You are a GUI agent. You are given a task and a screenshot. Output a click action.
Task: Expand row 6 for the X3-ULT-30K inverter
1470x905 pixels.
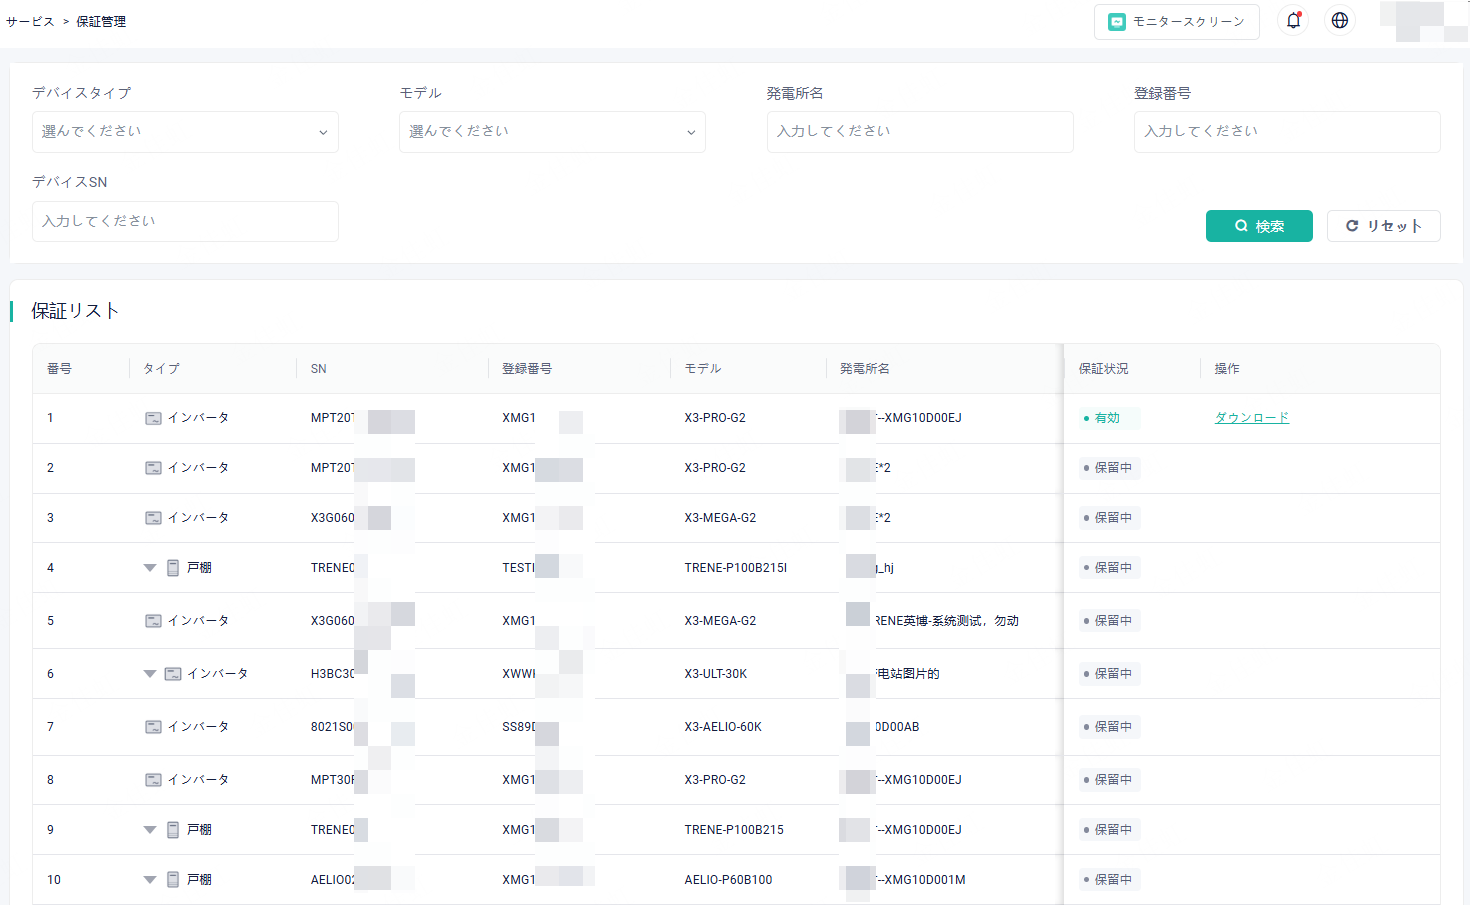[149, 673]
